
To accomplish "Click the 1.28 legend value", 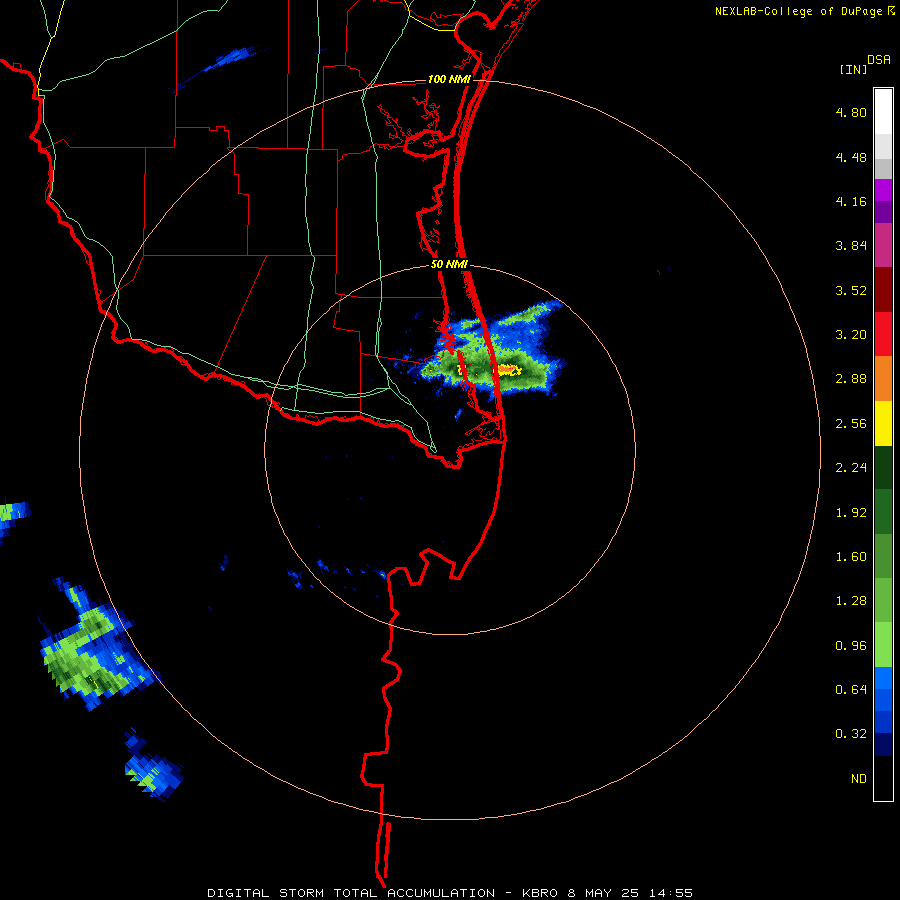I will (851, 601).
